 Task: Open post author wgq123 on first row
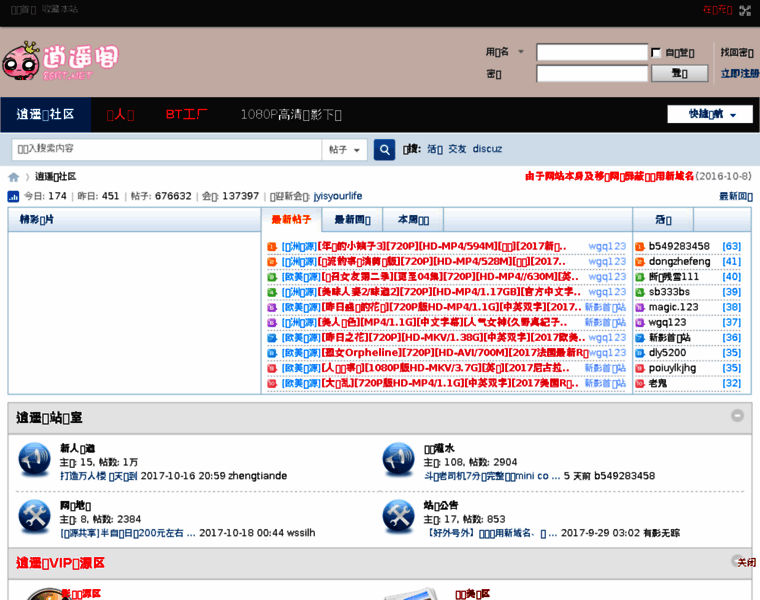click(x=607, y=247)
